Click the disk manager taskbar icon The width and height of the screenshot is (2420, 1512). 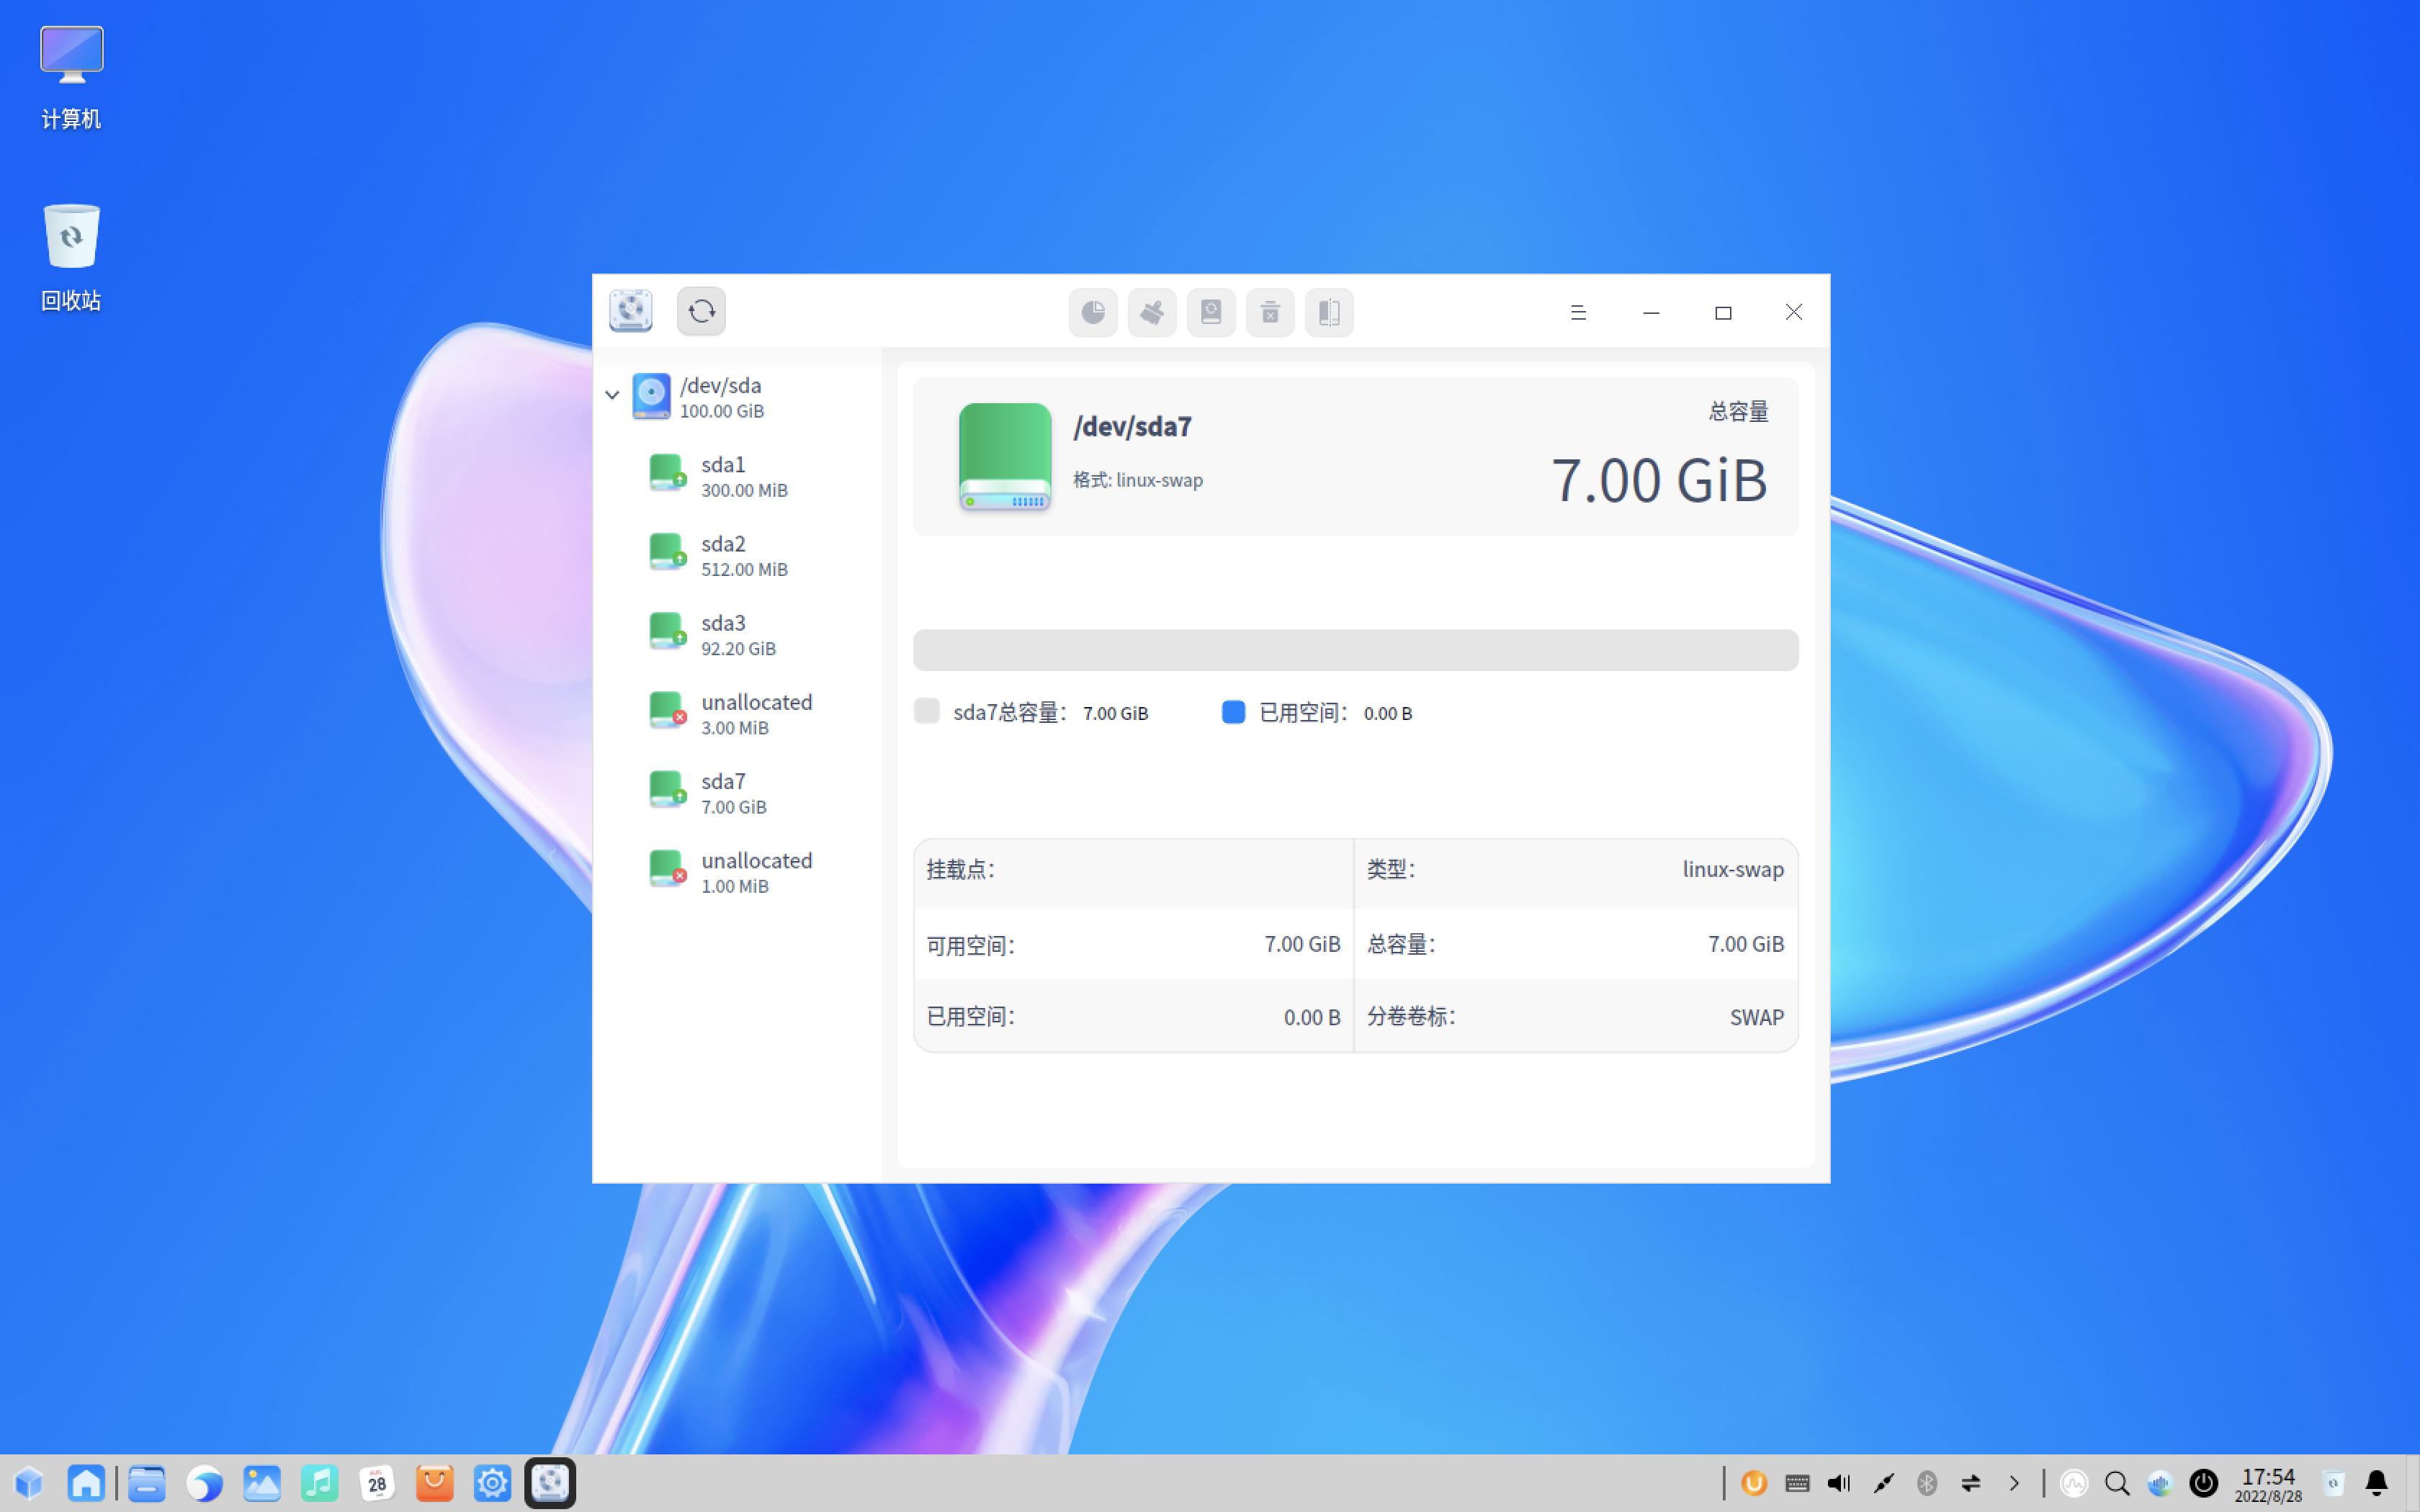coord(550,1483)
